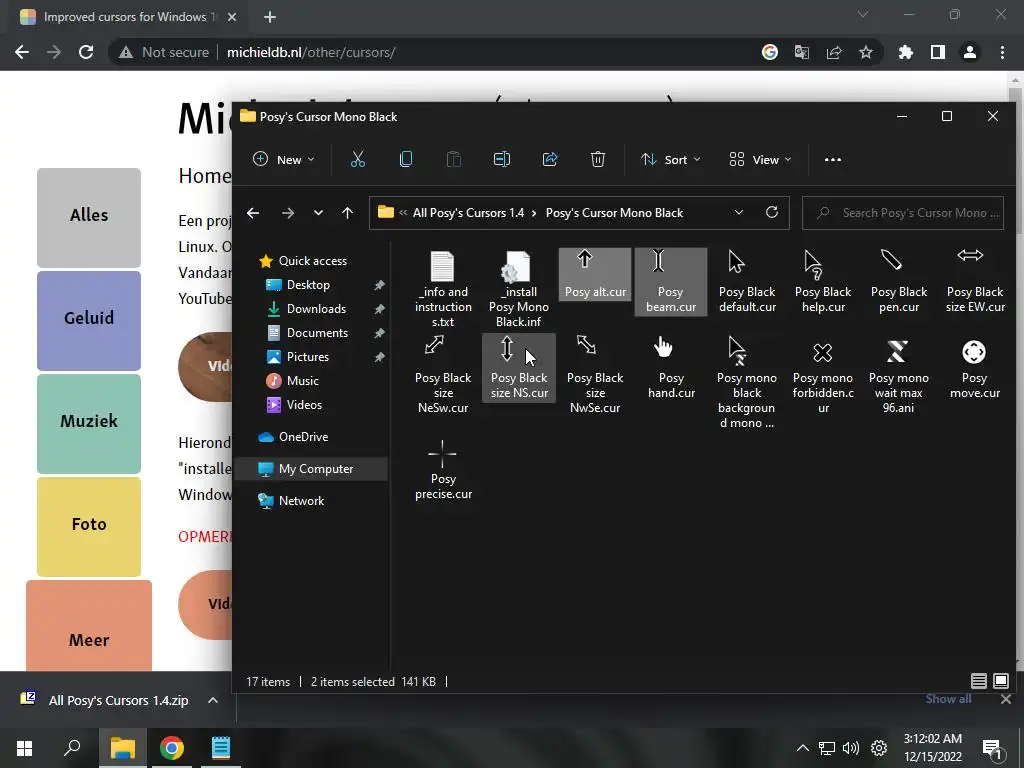Select Posy Black size EW.cur file
The width and height of the screenshot is (1024, 768).
(x=975, y=281)
